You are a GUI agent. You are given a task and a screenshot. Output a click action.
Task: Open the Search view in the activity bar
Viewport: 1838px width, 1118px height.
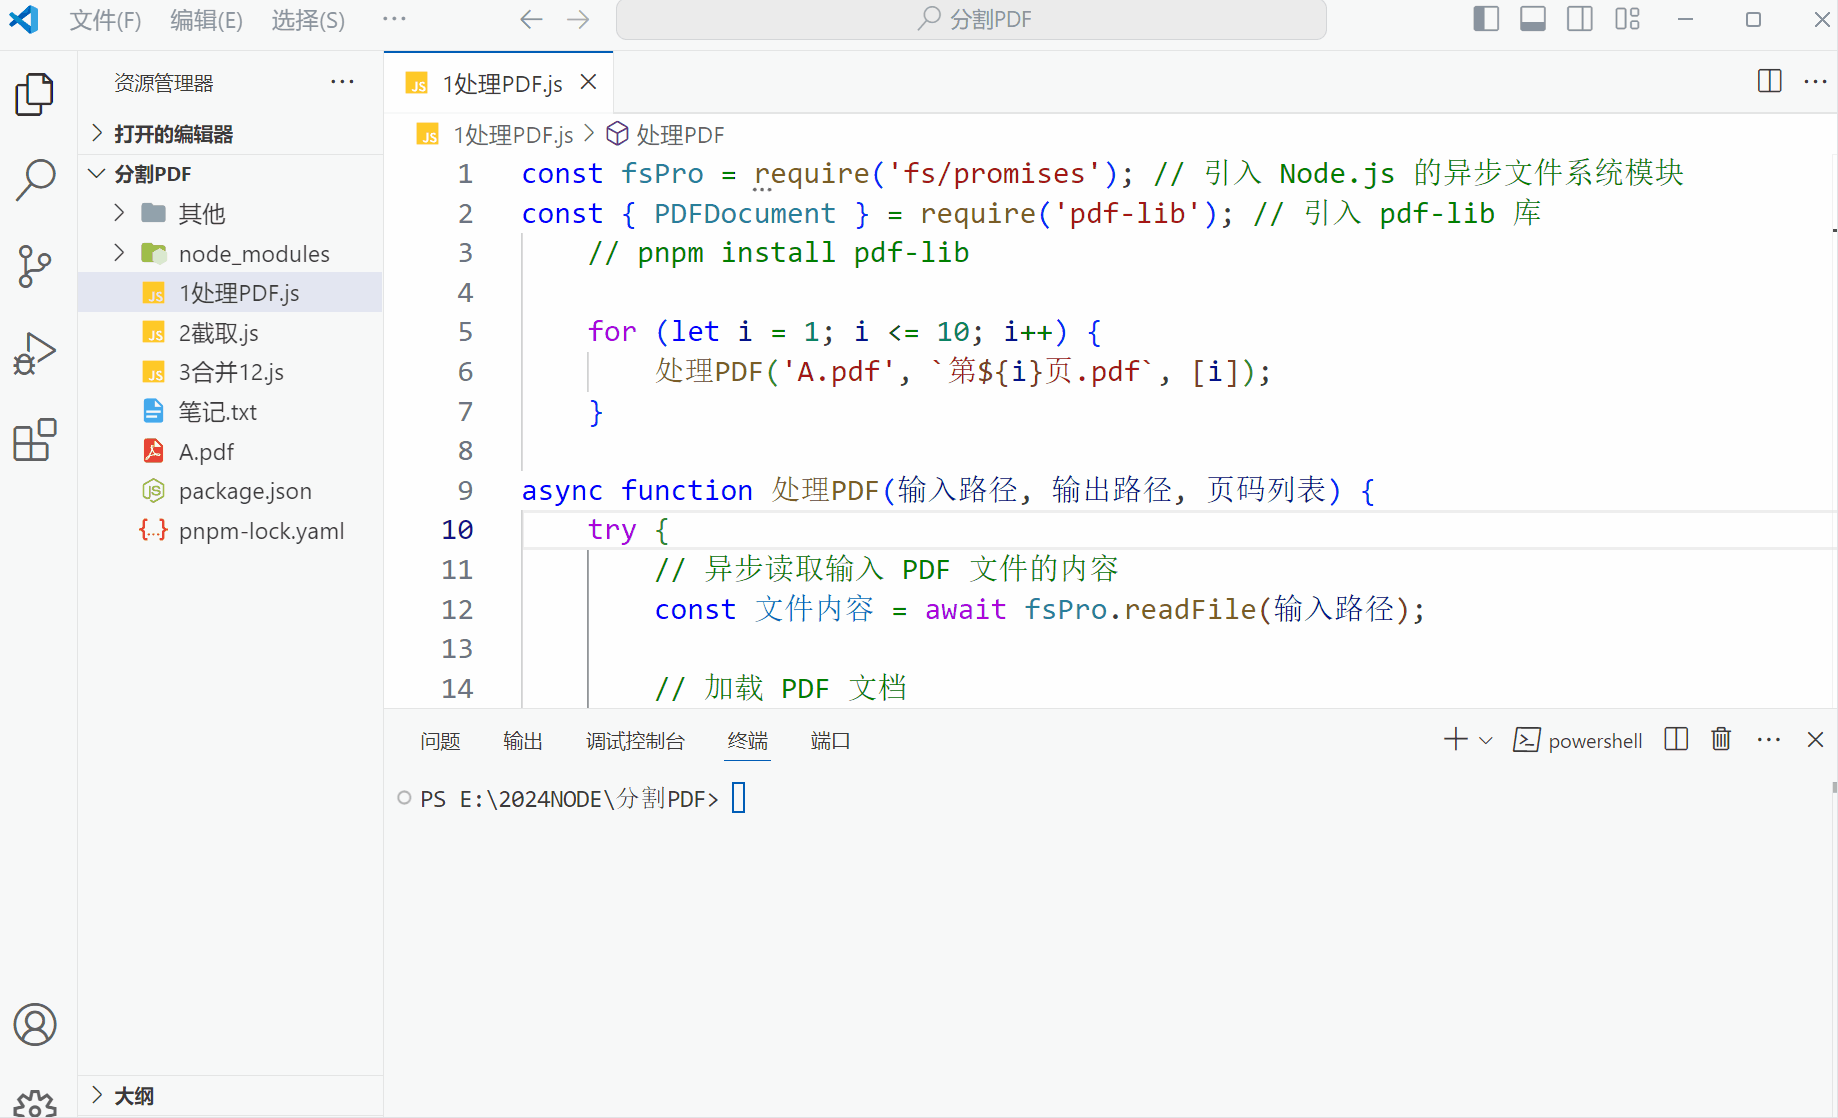click(36, 178)
